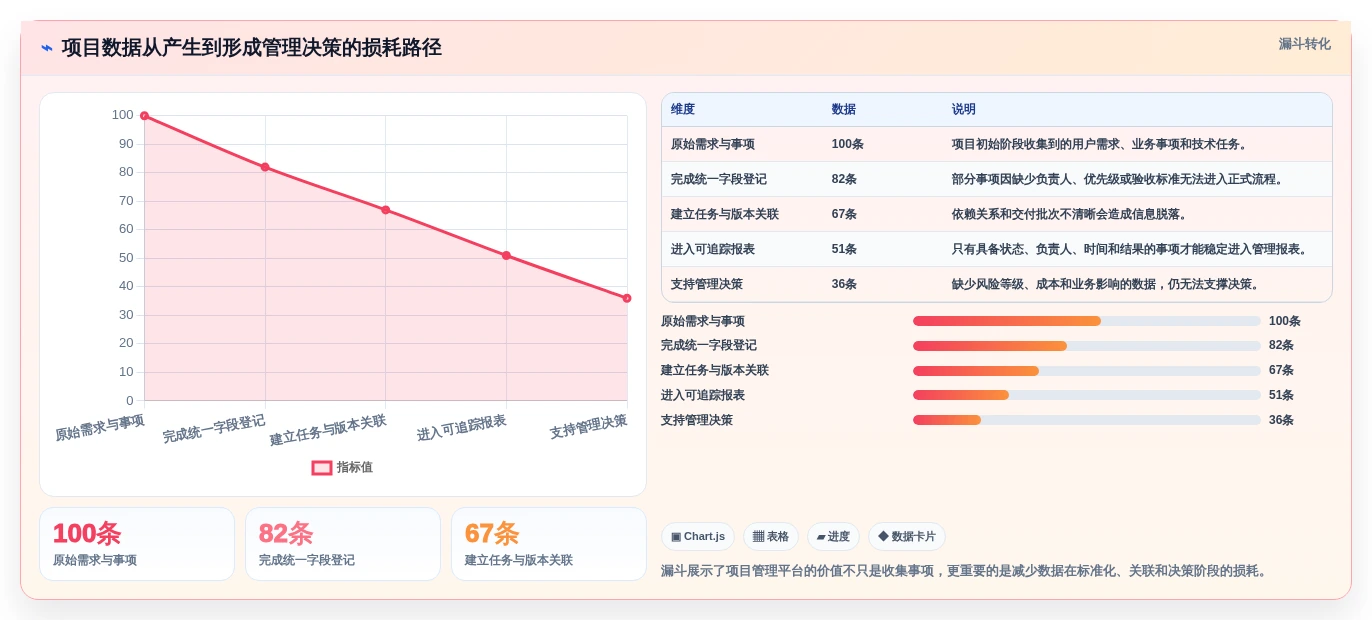Screen dimensions: 1372x620
Task: Click the 67条 value in the table
Action: (844, 214)
